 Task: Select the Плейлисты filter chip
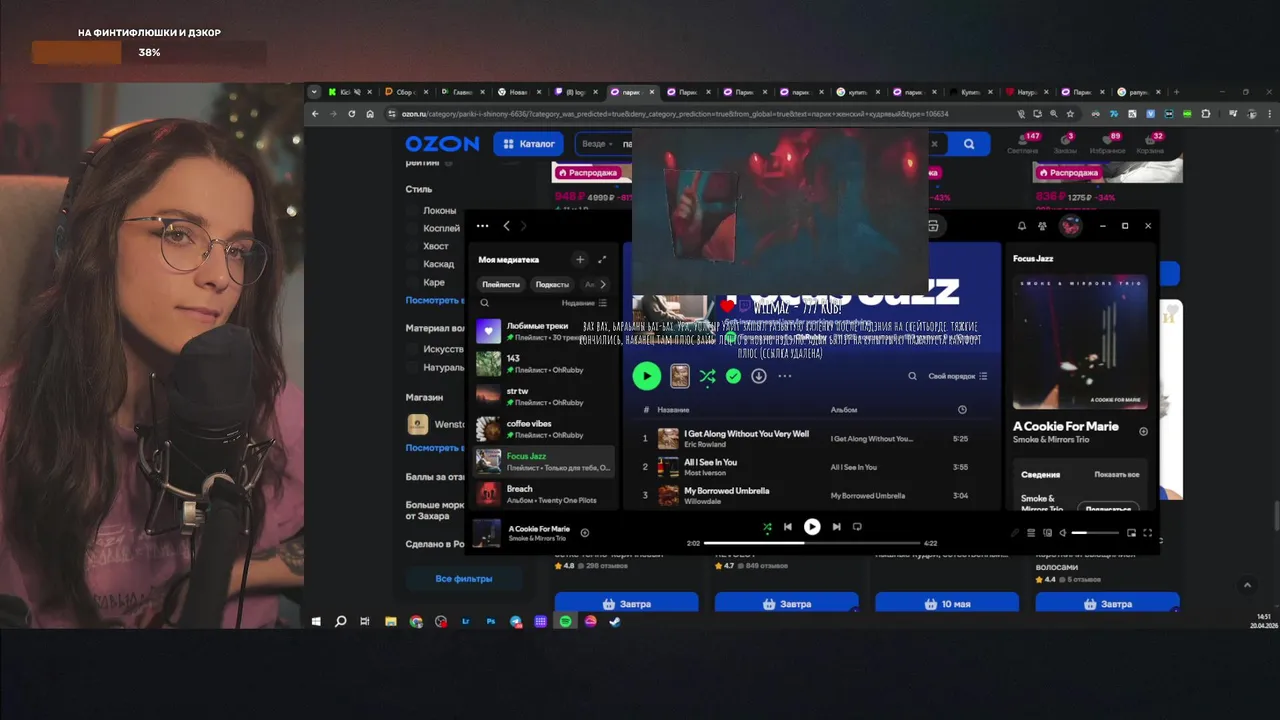point(501,284)
